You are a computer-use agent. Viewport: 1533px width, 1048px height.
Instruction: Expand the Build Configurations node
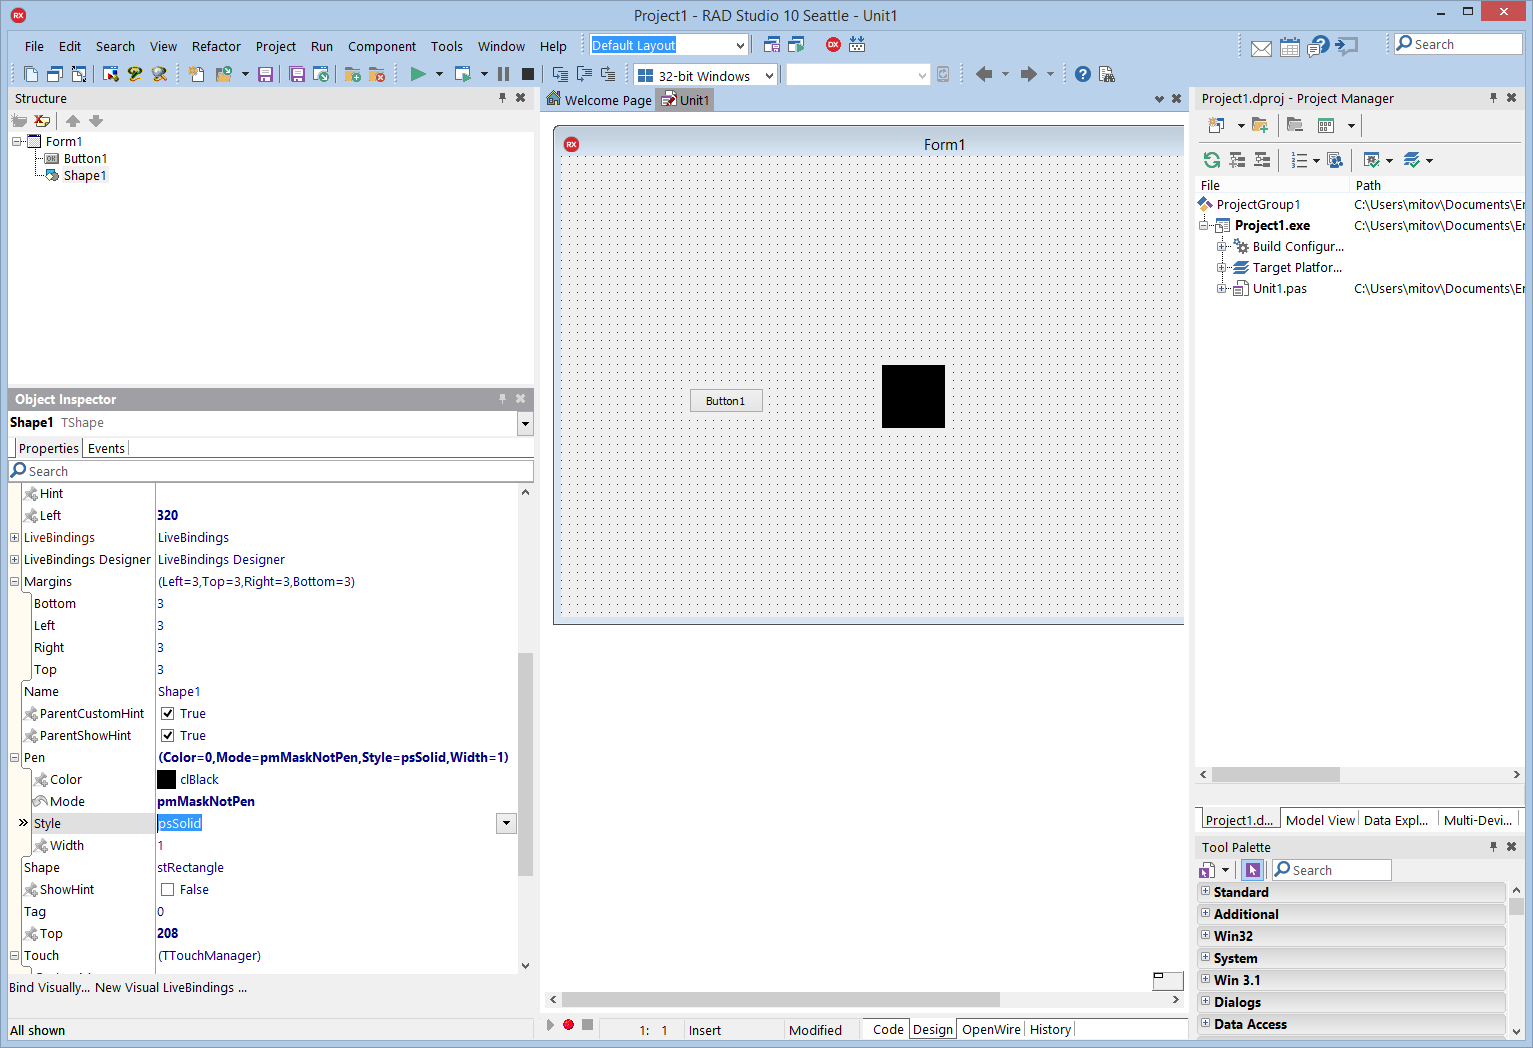[x=1221, y=247]
